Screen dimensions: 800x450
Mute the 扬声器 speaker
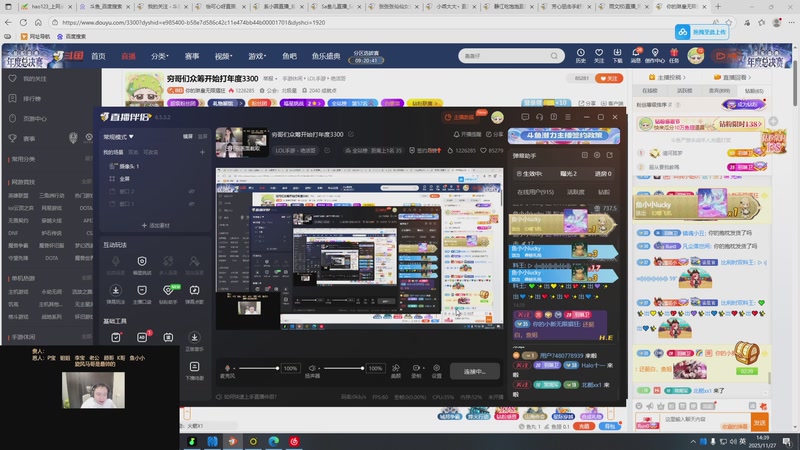312,368
